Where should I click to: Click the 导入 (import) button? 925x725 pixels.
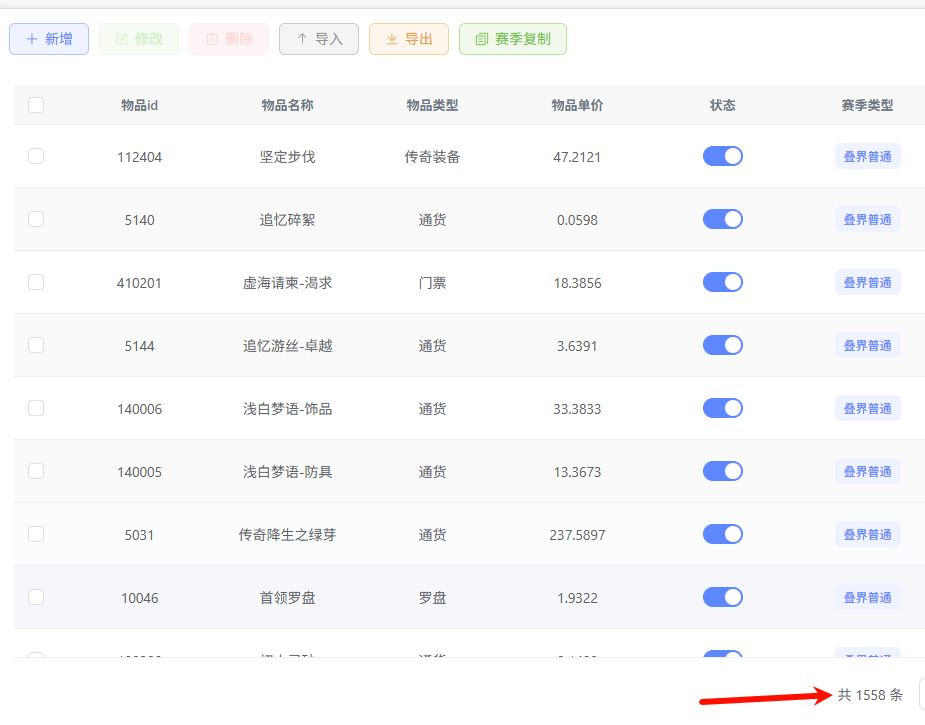pos(319,39)
